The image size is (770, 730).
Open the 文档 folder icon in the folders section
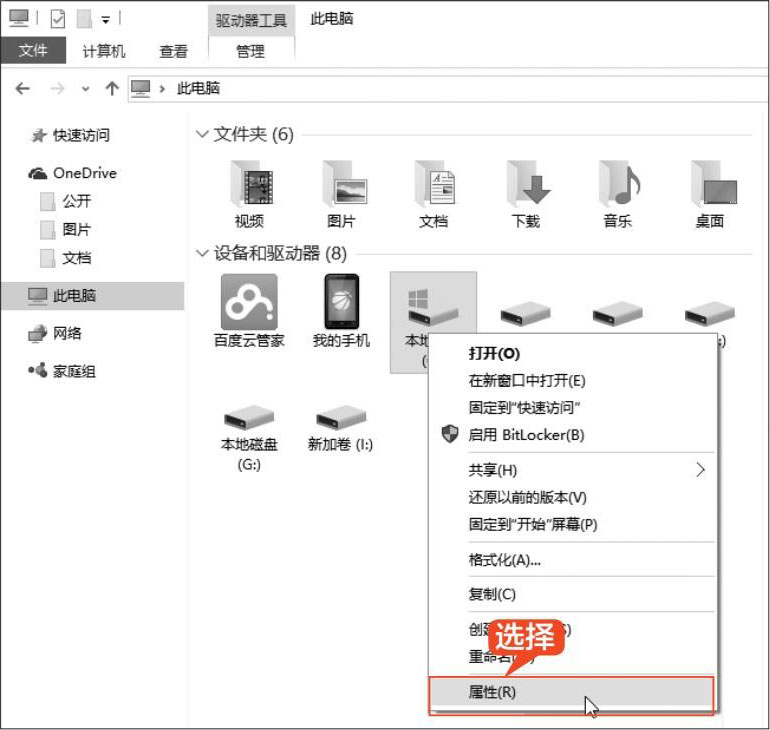point(435,183)
